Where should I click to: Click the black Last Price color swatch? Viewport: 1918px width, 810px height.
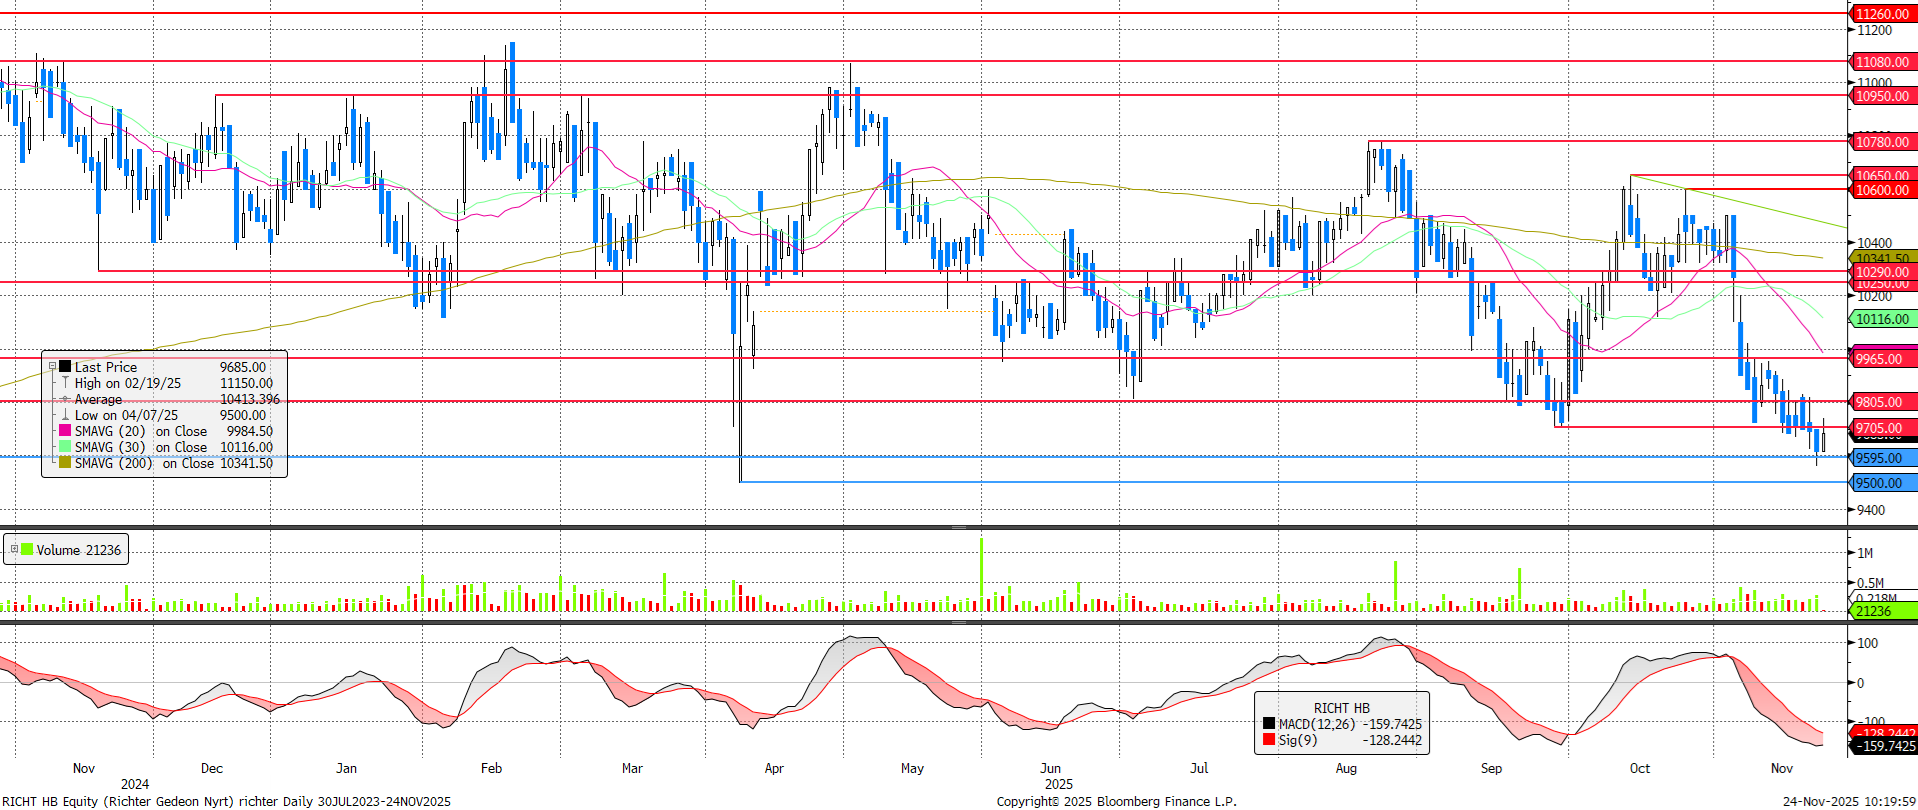click(65, 367)
